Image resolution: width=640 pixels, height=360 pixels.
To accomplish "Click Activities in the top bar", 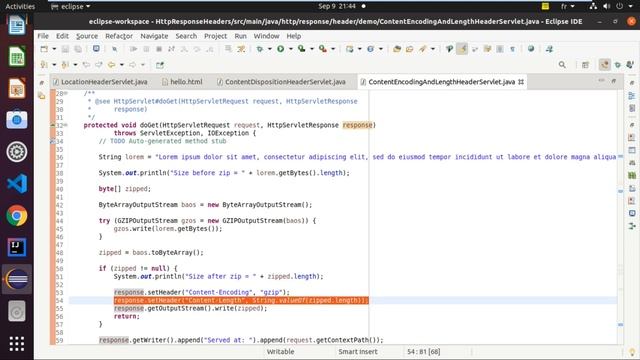I will [x=20, y=7].
